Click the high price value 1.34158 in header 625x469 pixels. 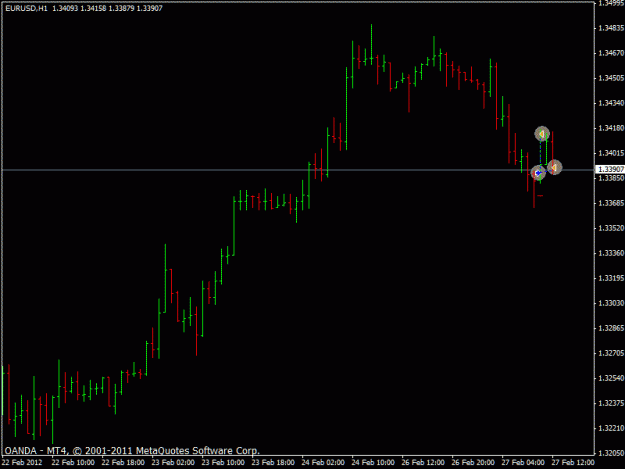point(93,8)
